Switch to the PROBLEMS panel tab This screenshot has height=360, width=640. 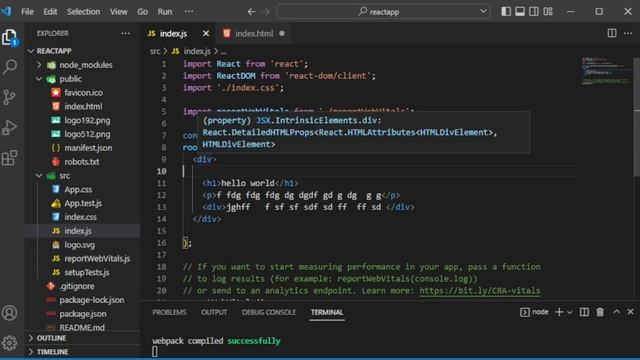169,312
